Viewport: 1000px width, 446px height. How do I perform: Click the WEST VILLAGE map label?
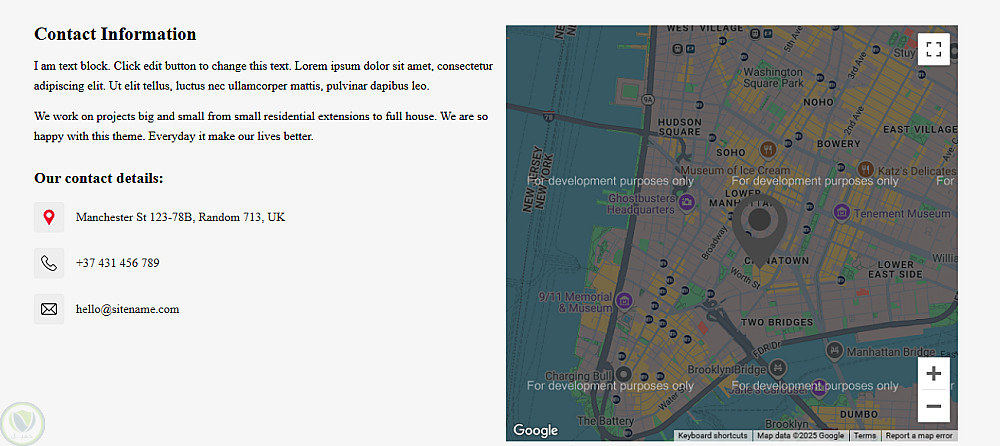pyautogui.click(x=705, y=29)
